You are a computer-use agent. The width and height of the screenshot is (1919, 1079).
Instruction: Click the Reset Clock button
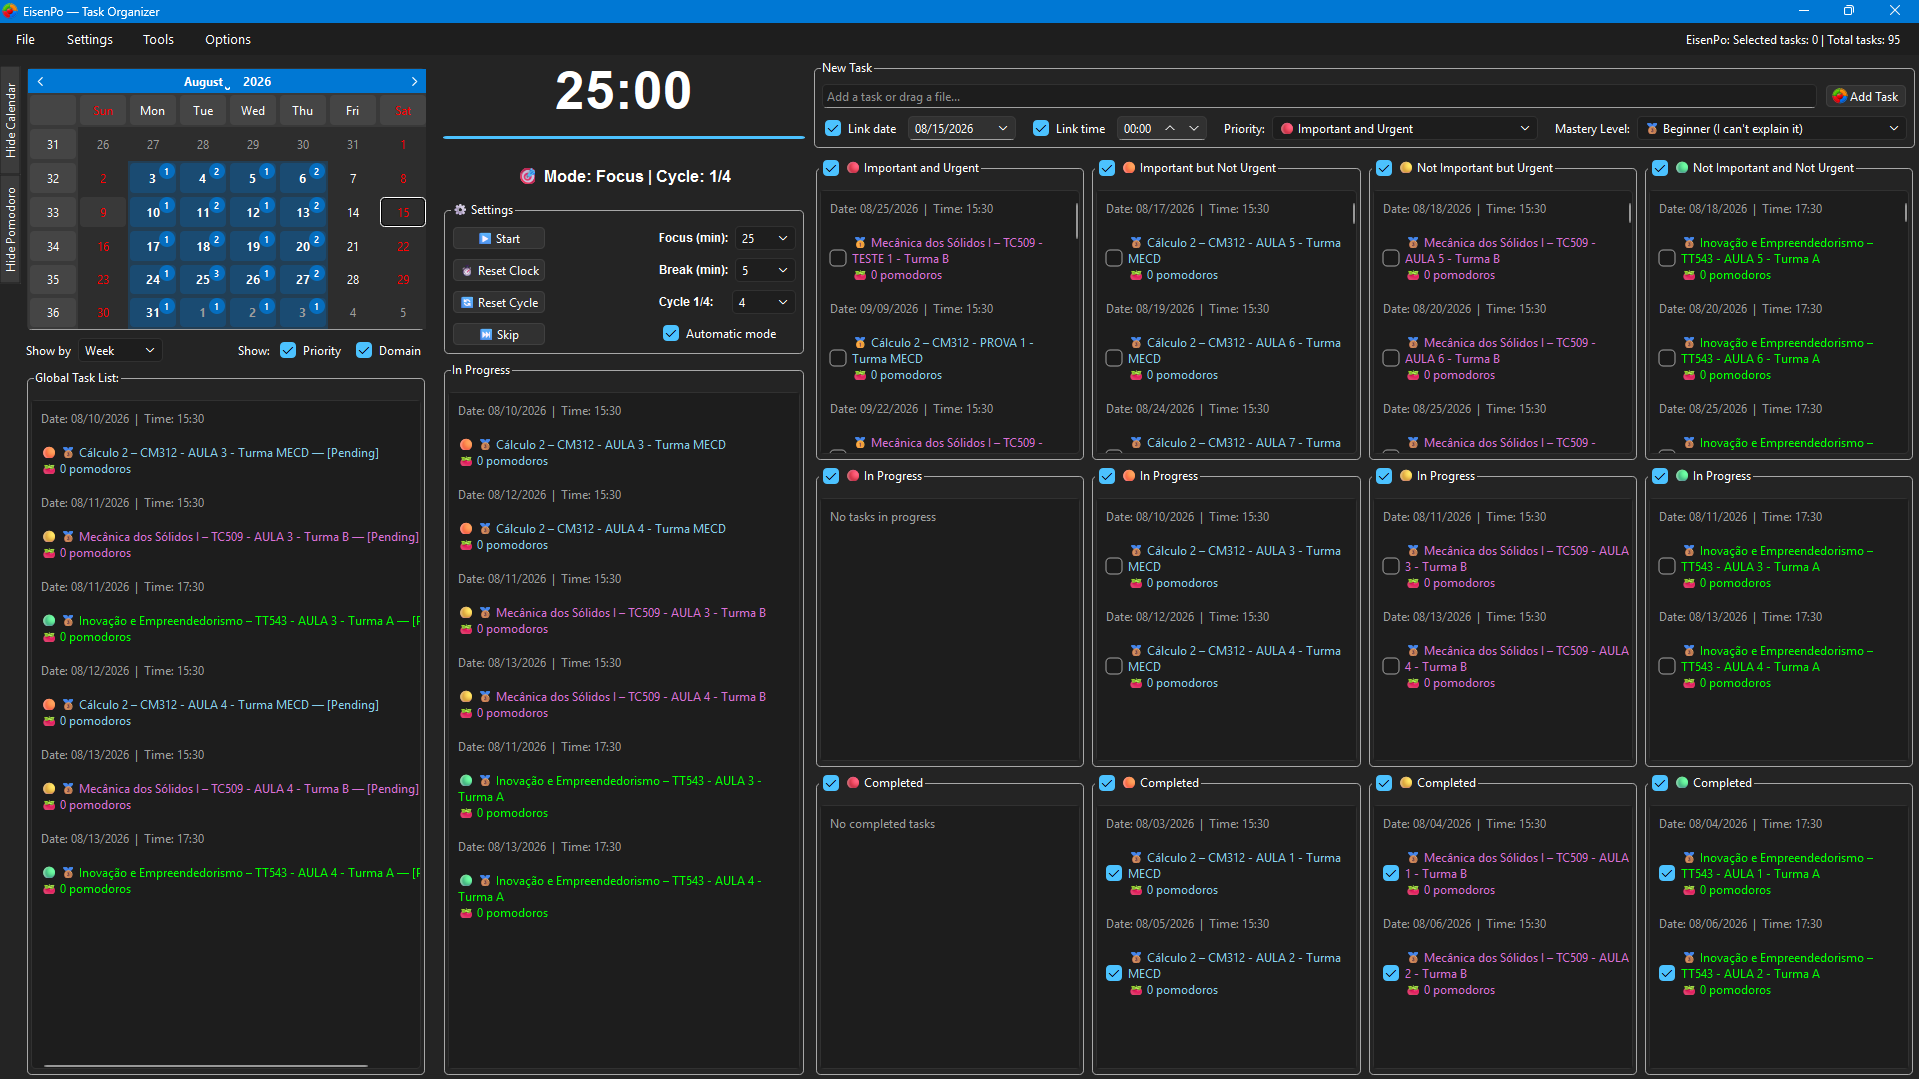499,271
